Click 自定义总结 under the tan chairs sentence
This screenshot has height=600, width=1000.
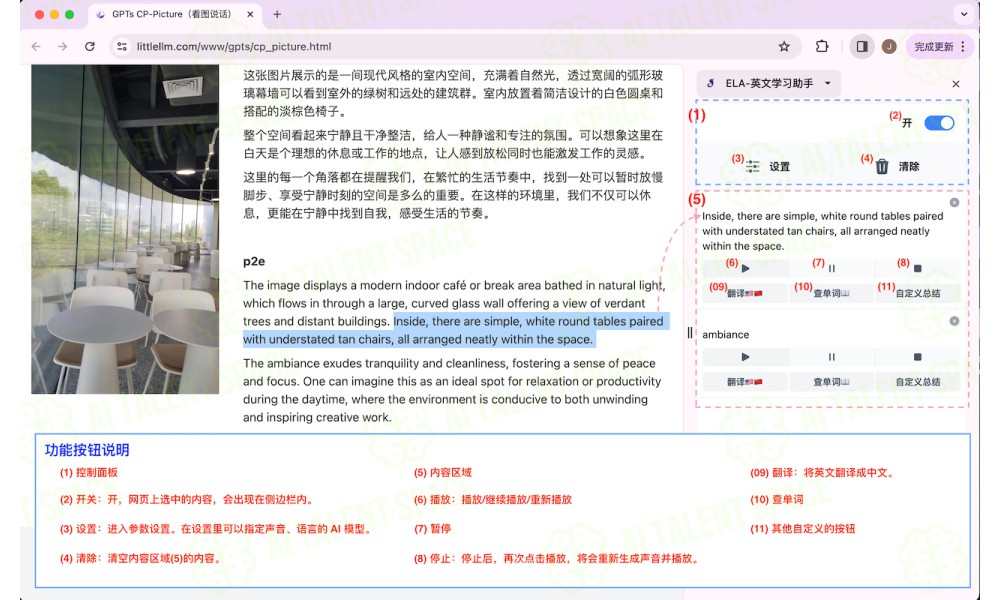[917, 293]
